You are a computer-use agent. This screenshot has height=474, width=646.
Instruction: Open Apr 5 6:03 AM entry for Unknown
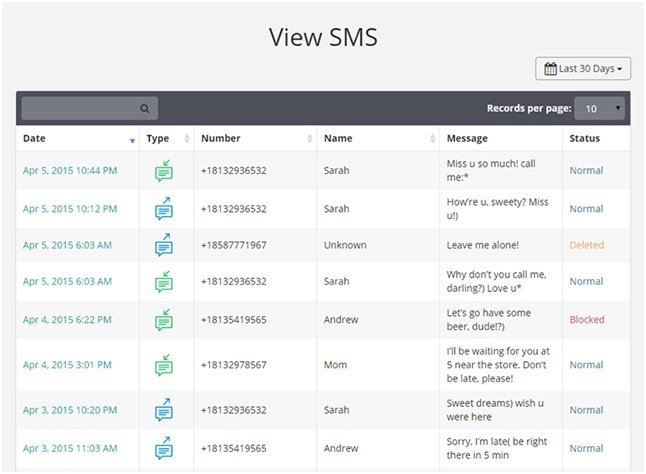(x=67, y=245)
